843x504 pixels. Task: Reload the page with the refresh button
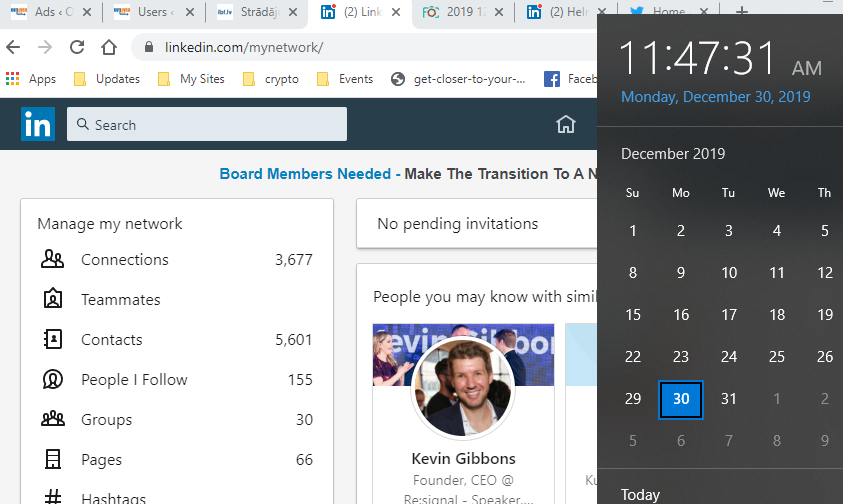tap(77, 47)
